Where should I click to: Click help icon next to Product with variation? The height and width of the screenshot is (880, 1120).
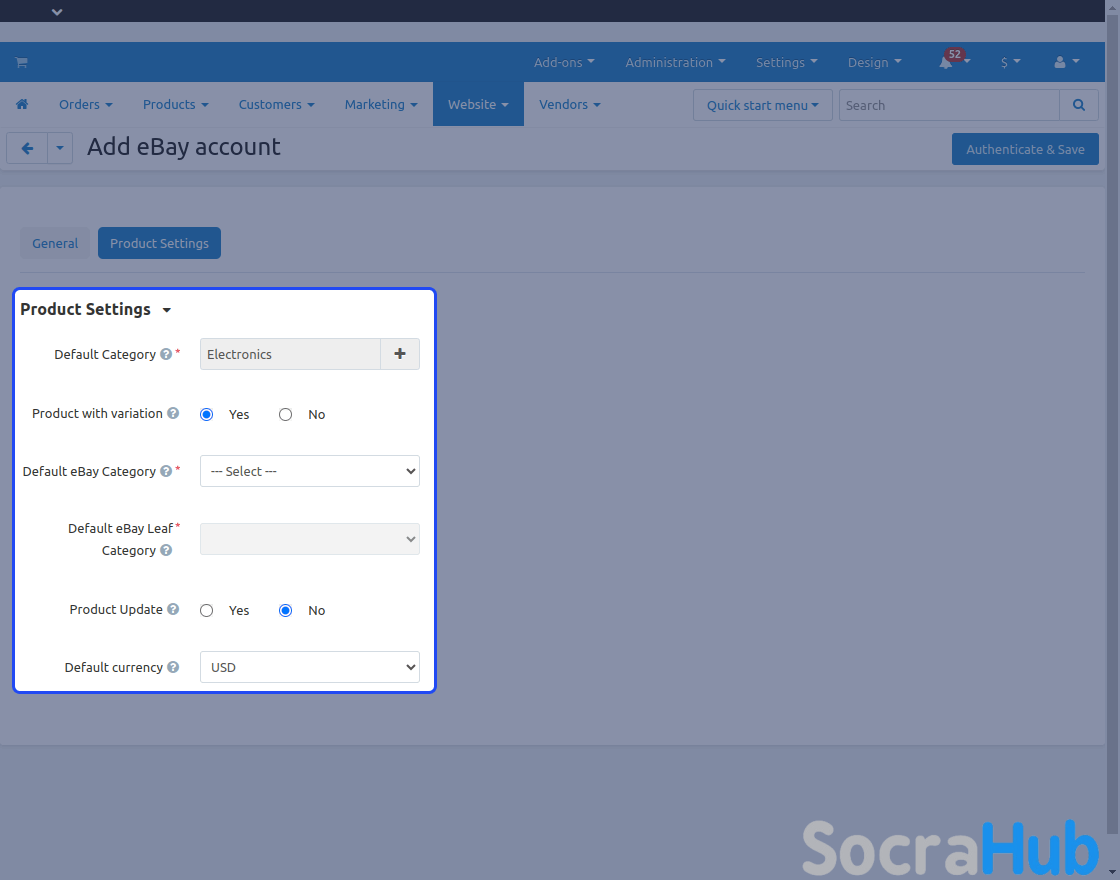click(x=173, y=413)
